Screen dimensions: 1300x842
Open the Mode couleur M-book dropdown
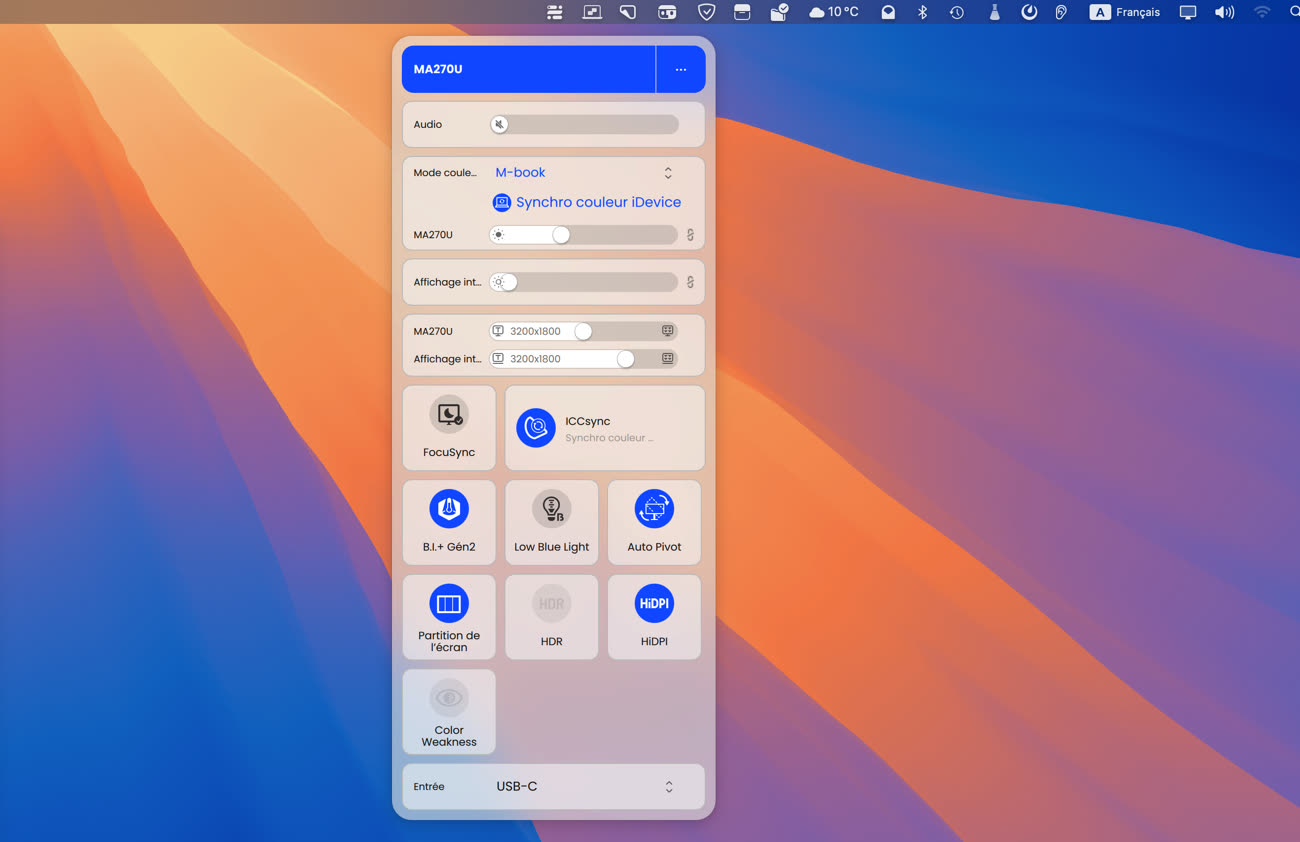pos(585,173)
